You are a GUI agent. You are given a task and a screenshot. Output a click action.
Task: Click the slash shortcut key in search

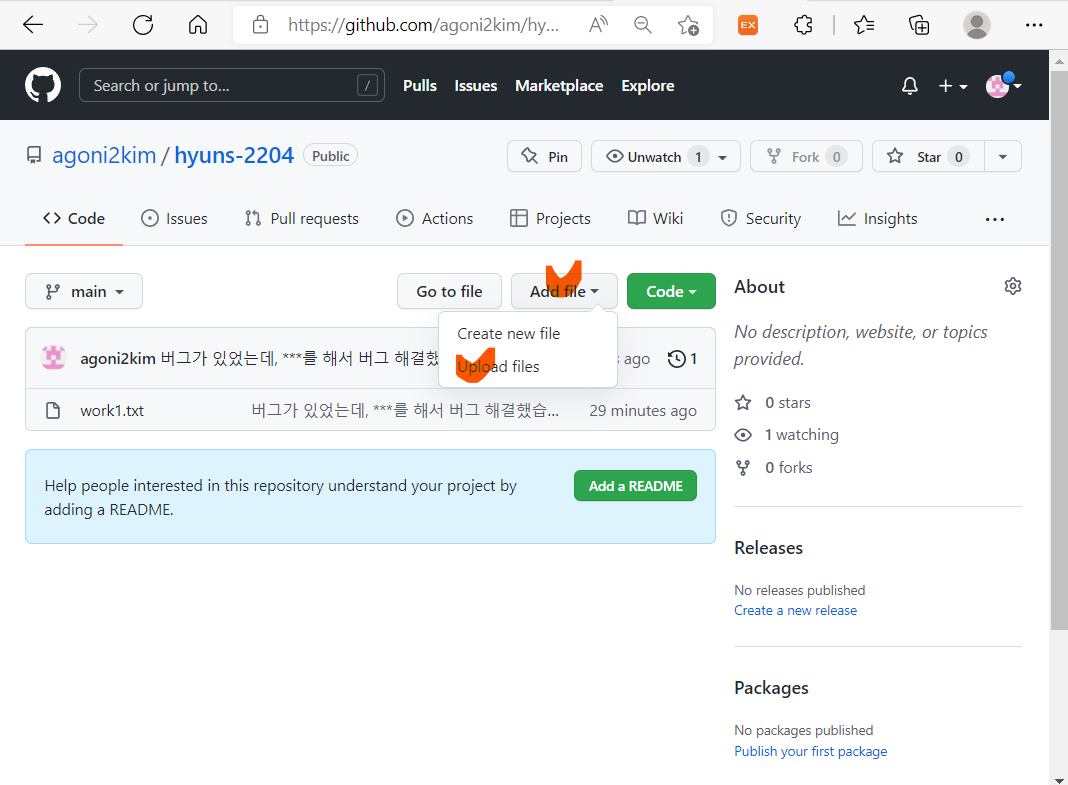tap(367, 85)
